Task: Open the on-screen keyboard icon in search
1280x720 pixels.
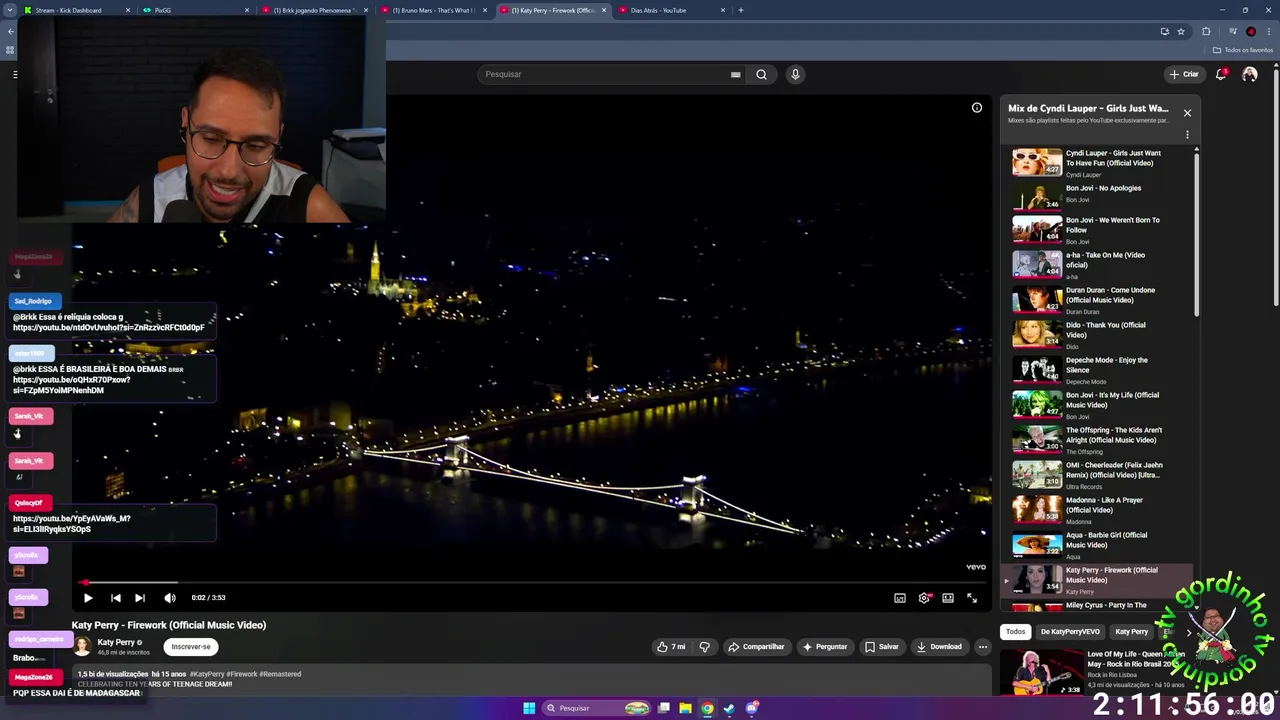Action: 735,74
